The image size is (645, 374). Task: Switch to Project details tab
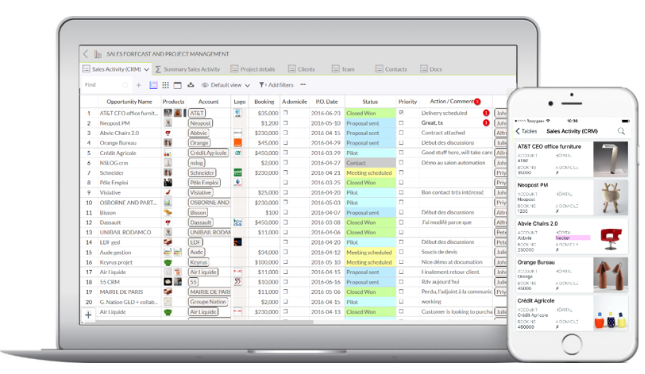(x=253, y=70)
